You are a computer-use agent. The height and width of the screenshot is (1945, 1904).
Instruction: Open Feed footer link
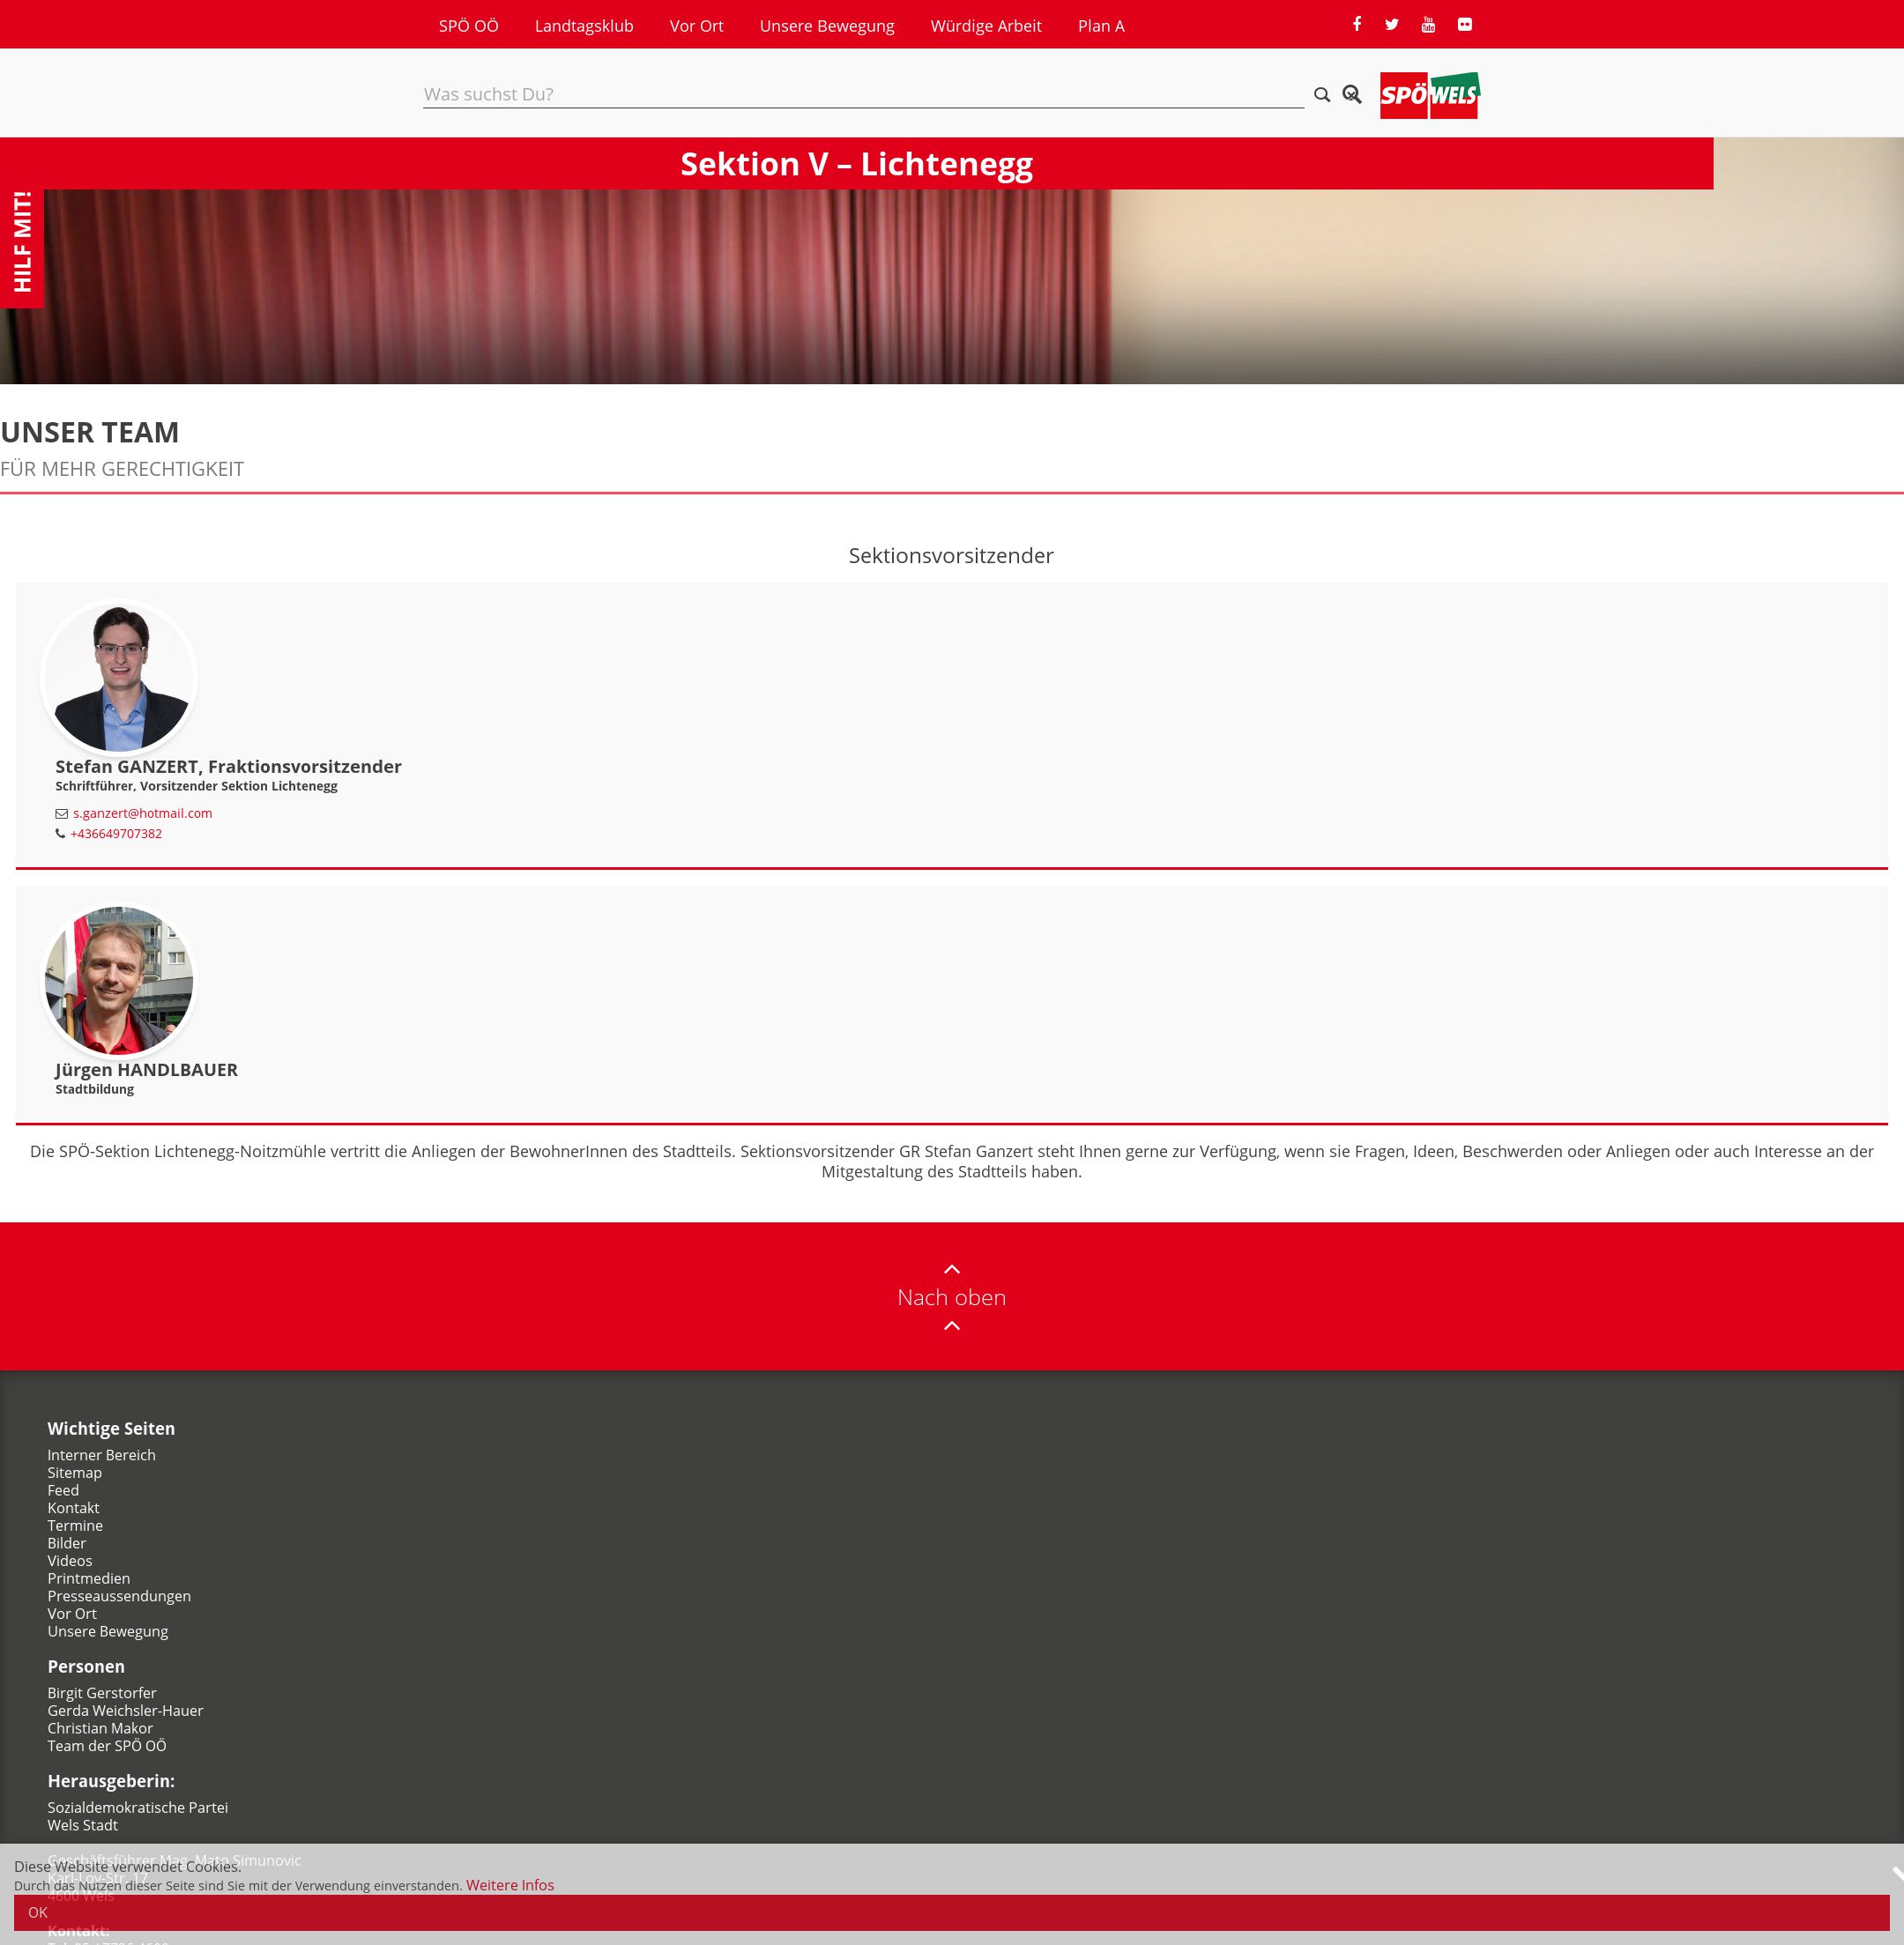pyautogui.click(x=63, y=1490)
